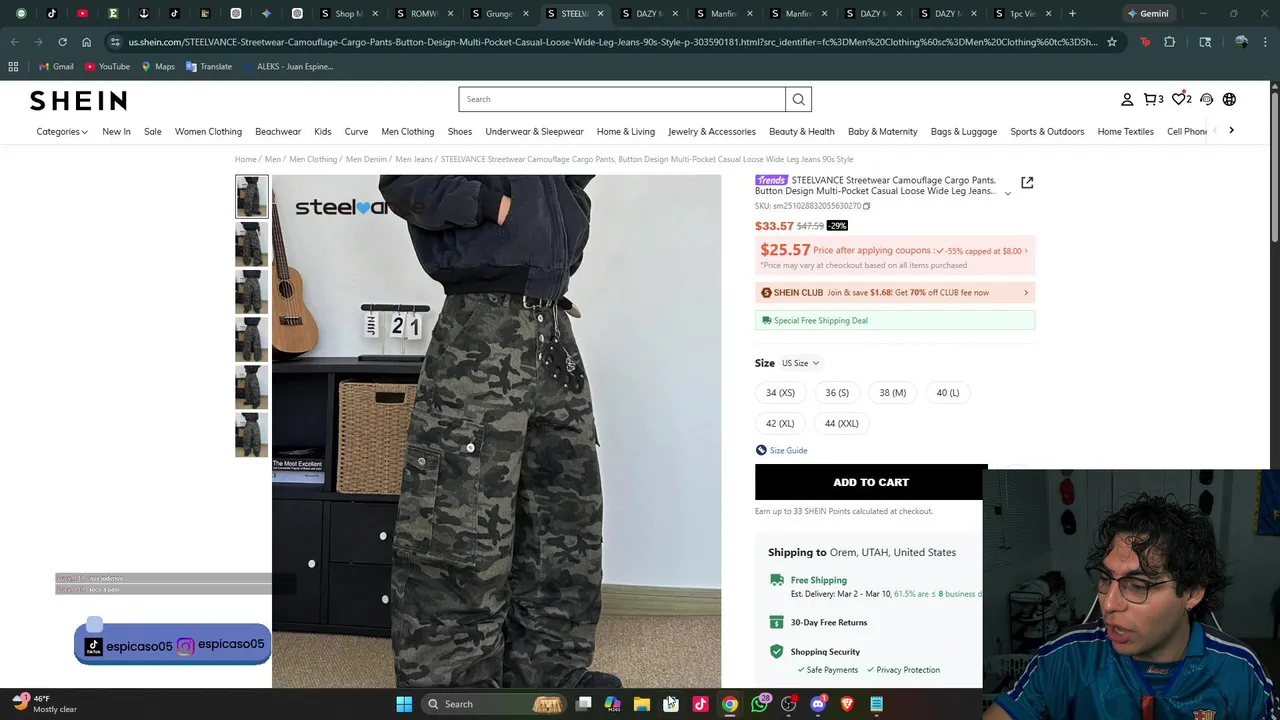
Task: Select size 38 (M)
Action: click(892, 393)
